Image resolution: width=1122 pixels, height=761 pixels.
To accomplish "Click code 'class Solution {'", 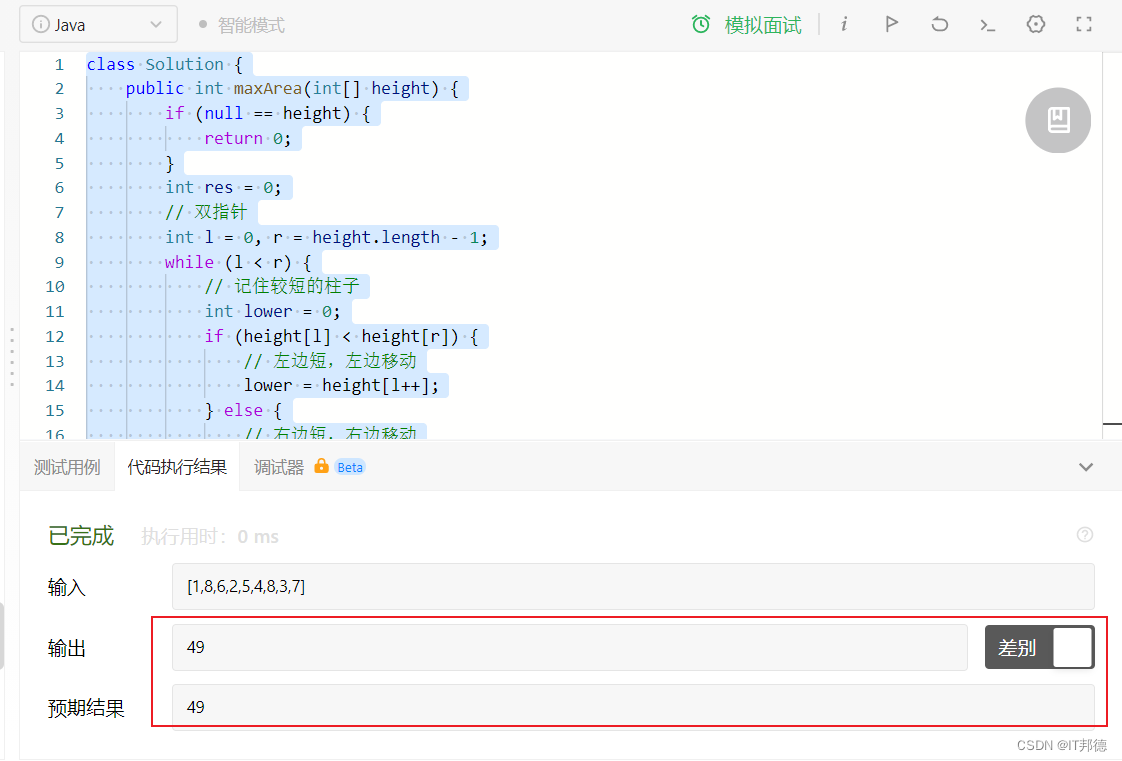I will point(165,64).
